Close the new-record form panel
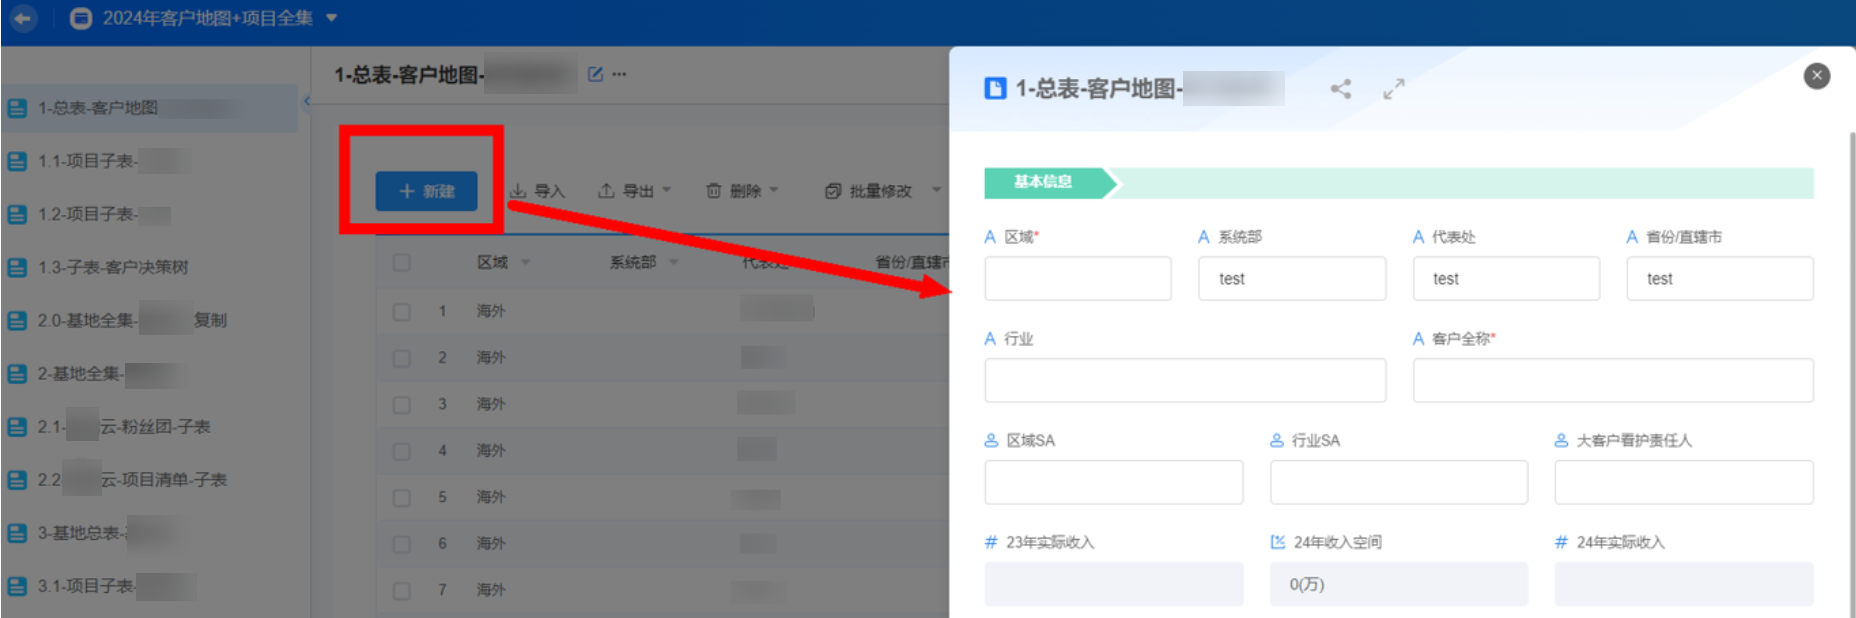The width and height of the screenshot is (1856, 618). coord(1817,76)
